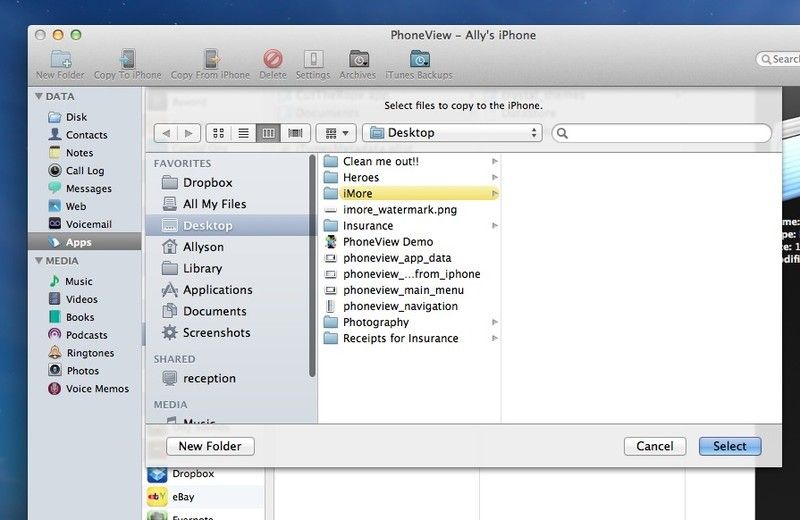Switch to list view in file dialog
This screenshot has height=520, width=800.
pyautogui.click(x=244, y=133)
